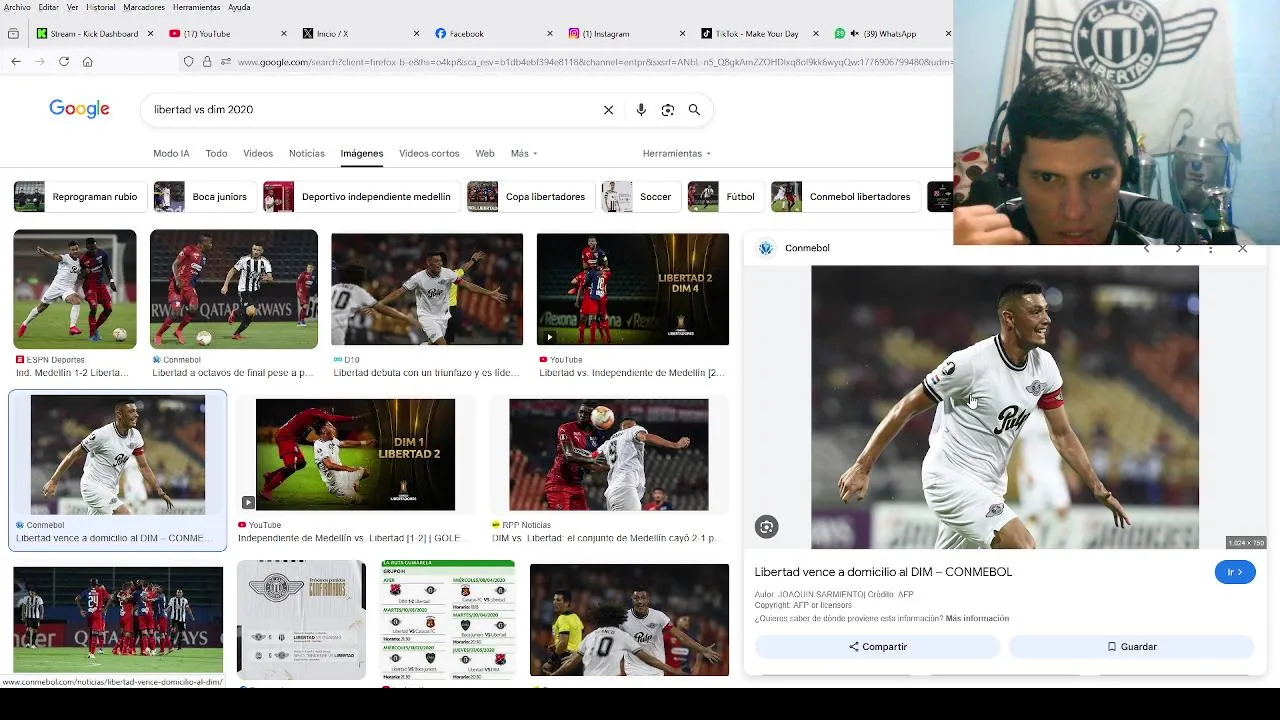This screenshot has height=720, width=1280.
Task: Open the Historial menu
Action: tap(101, 7)
